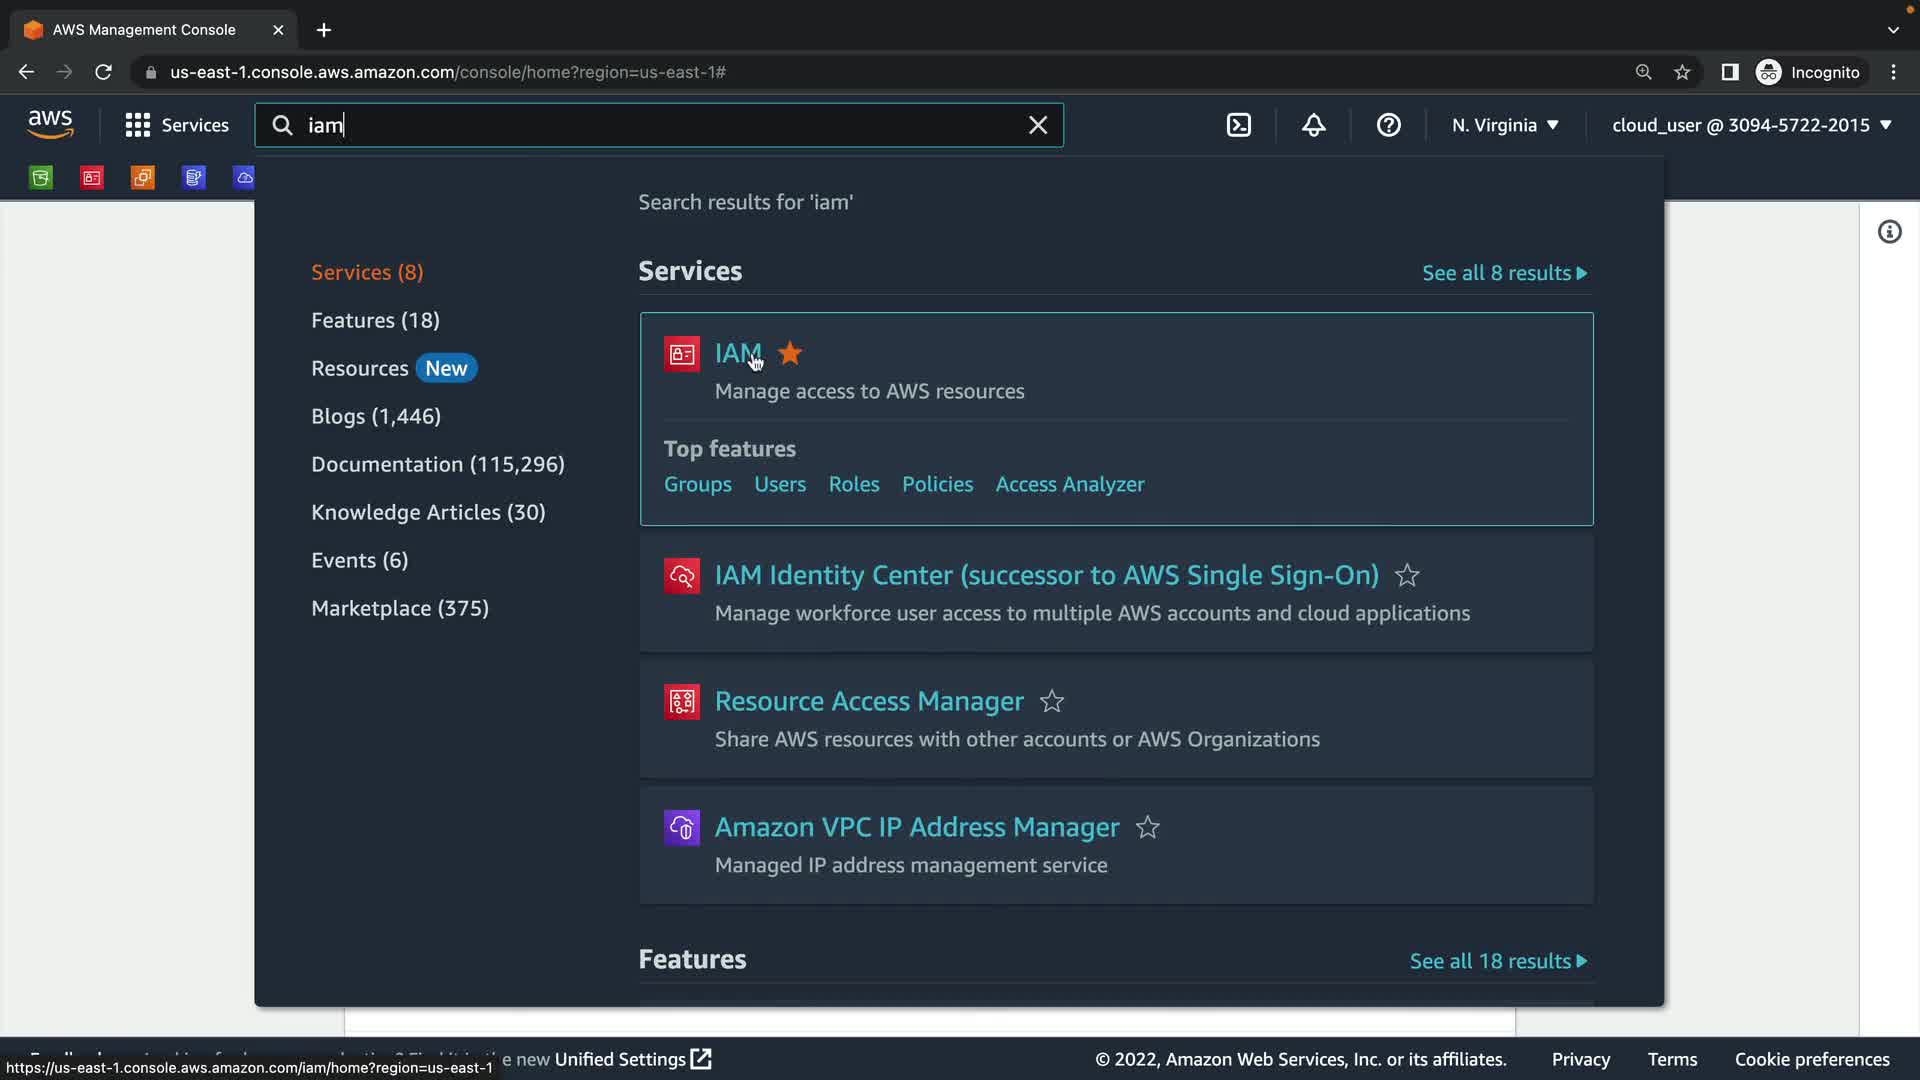Click the red IAM favorite shortcut icon
This screenshot has height=1080, width=1920.
click(92, 178)
